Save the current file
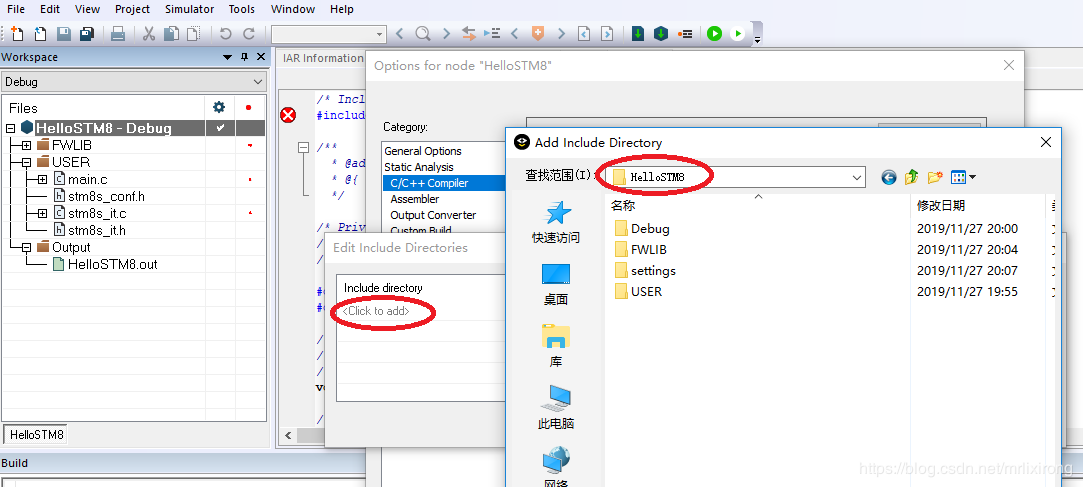 click(x=64, y=33)
